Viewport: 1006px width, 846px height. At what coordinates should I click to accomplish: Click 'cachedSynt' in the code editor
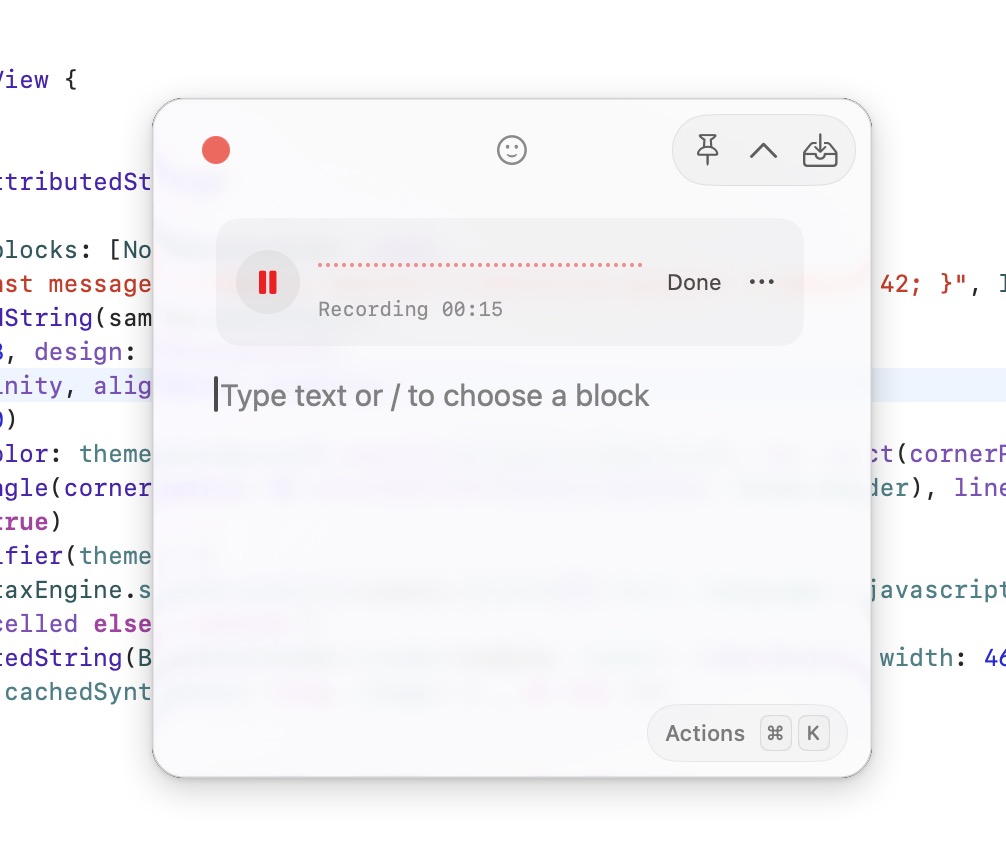(x=78, y=691)
